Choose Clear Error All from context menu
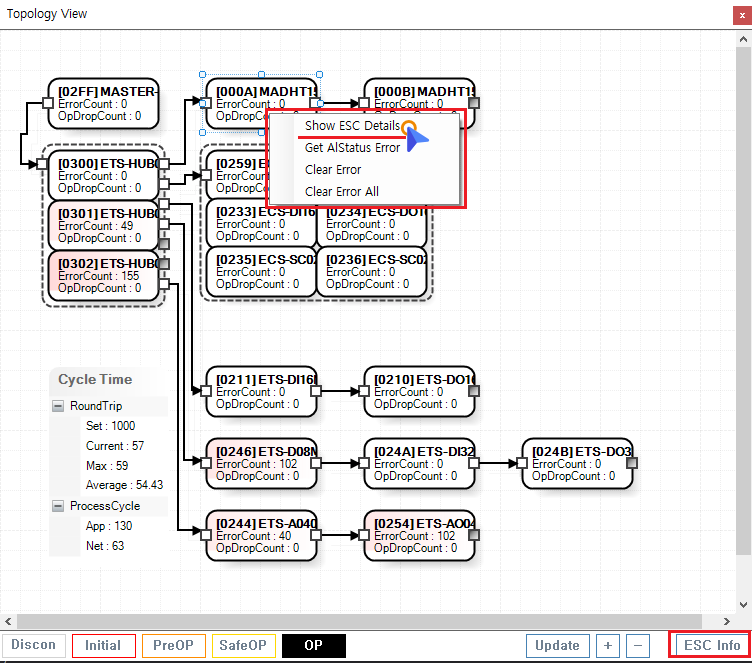 coord(342,191)
